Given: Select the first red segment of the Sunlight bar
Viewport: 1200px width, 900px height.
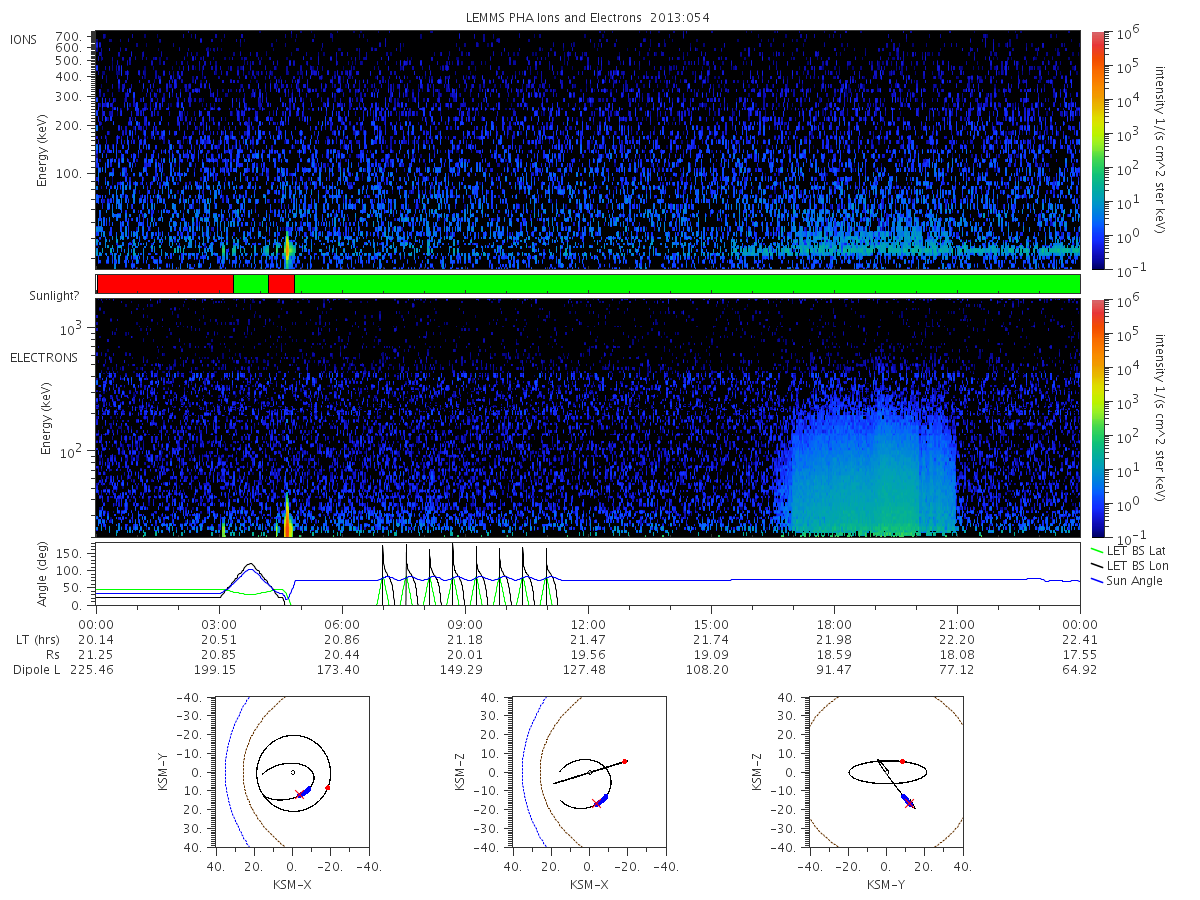Looking at the screenshot, I should (x=165, y=284).
